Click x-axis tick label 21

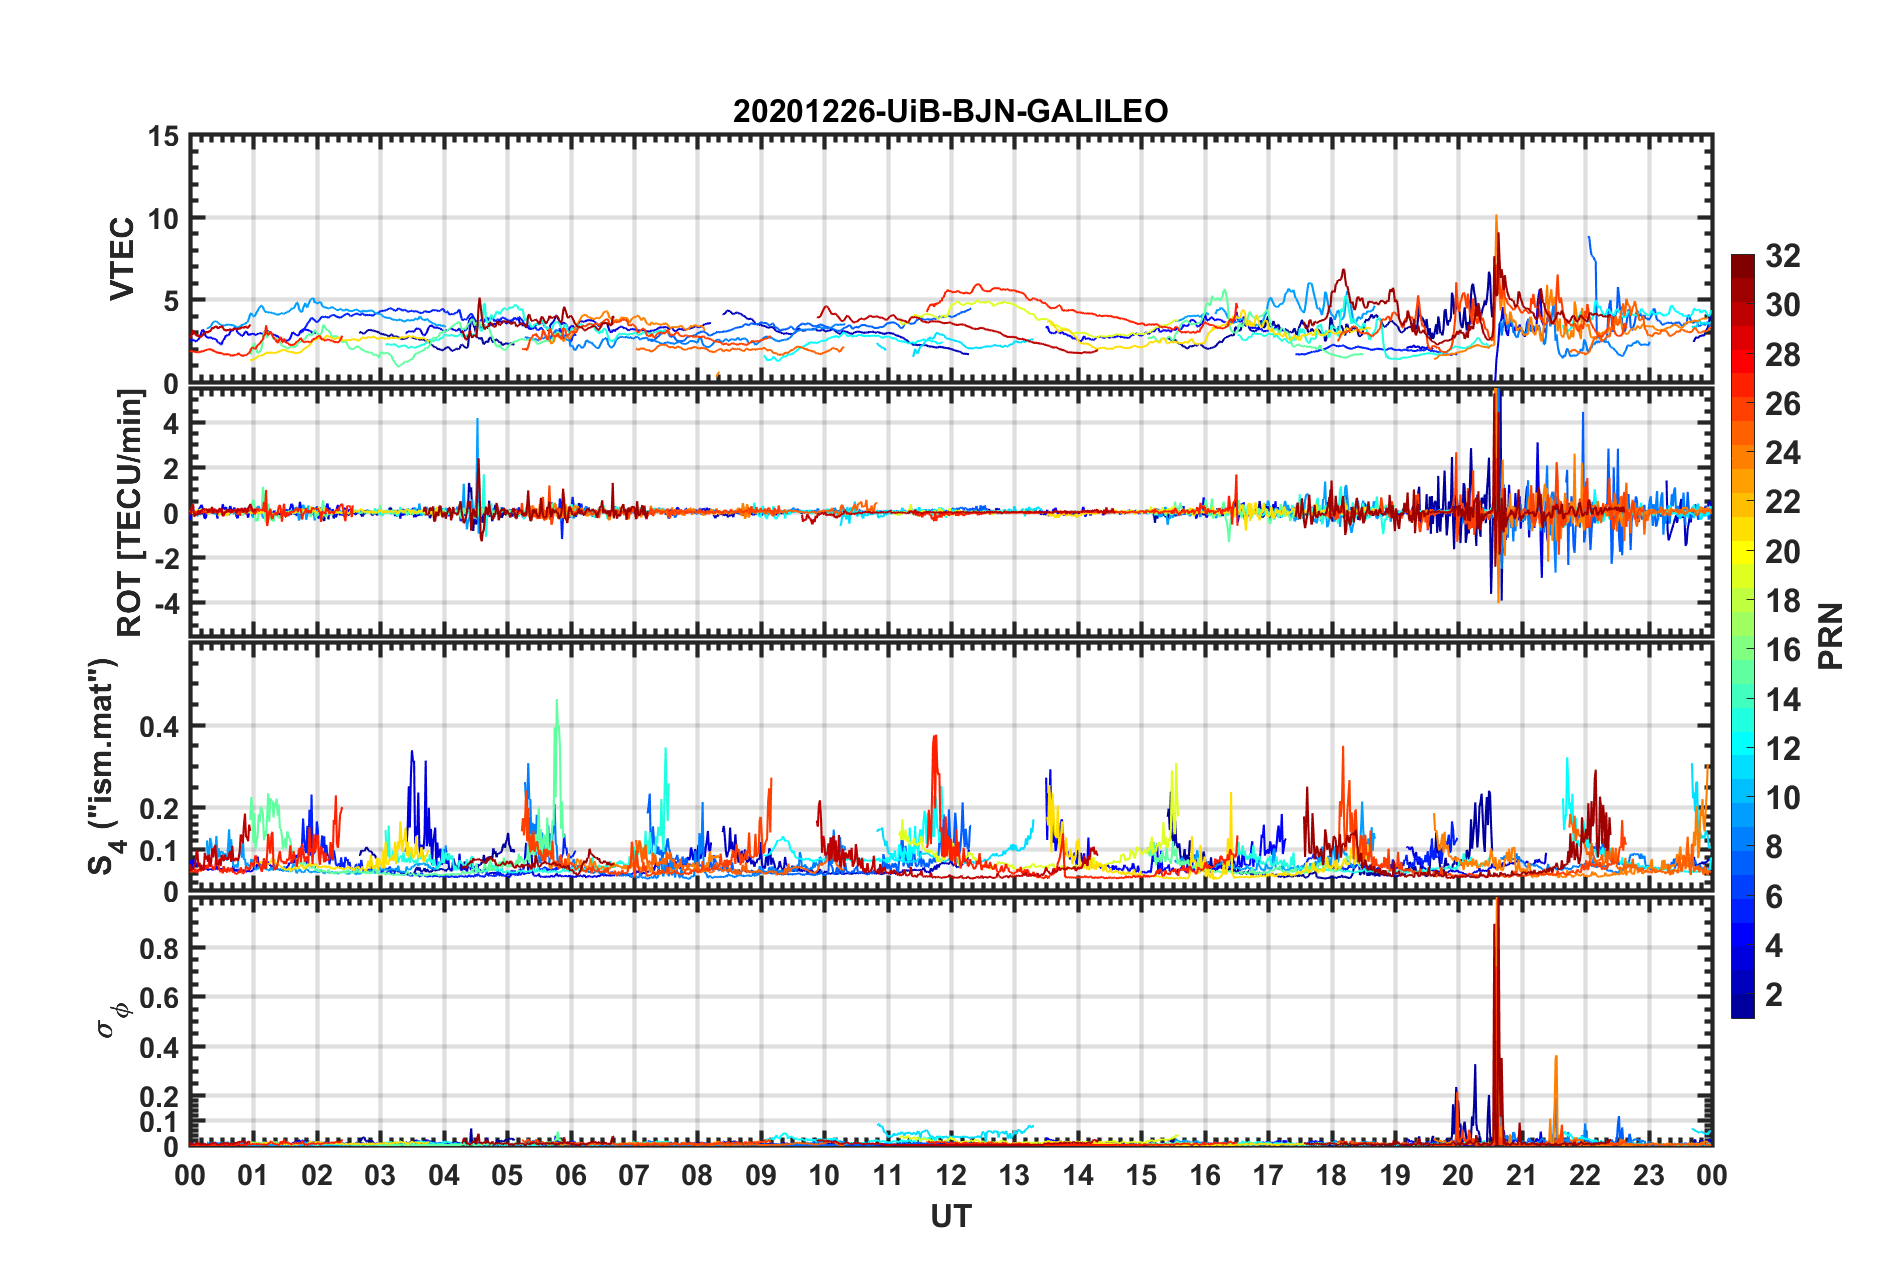pos(1521,1175)
